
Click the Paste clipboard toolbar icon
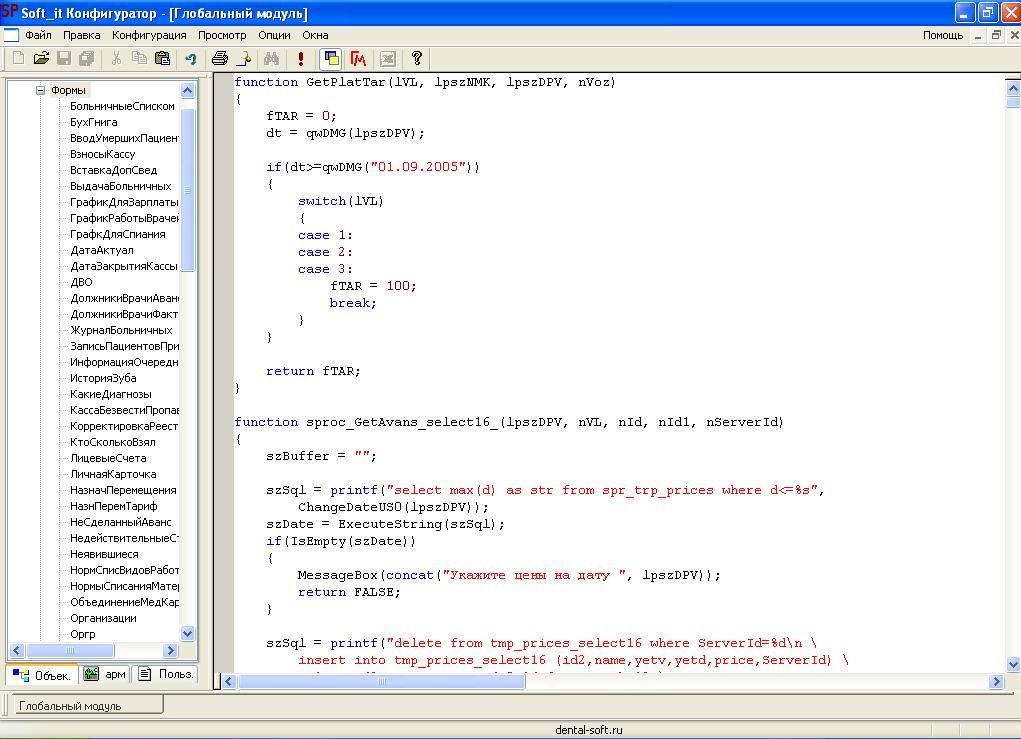click(162, 59)
